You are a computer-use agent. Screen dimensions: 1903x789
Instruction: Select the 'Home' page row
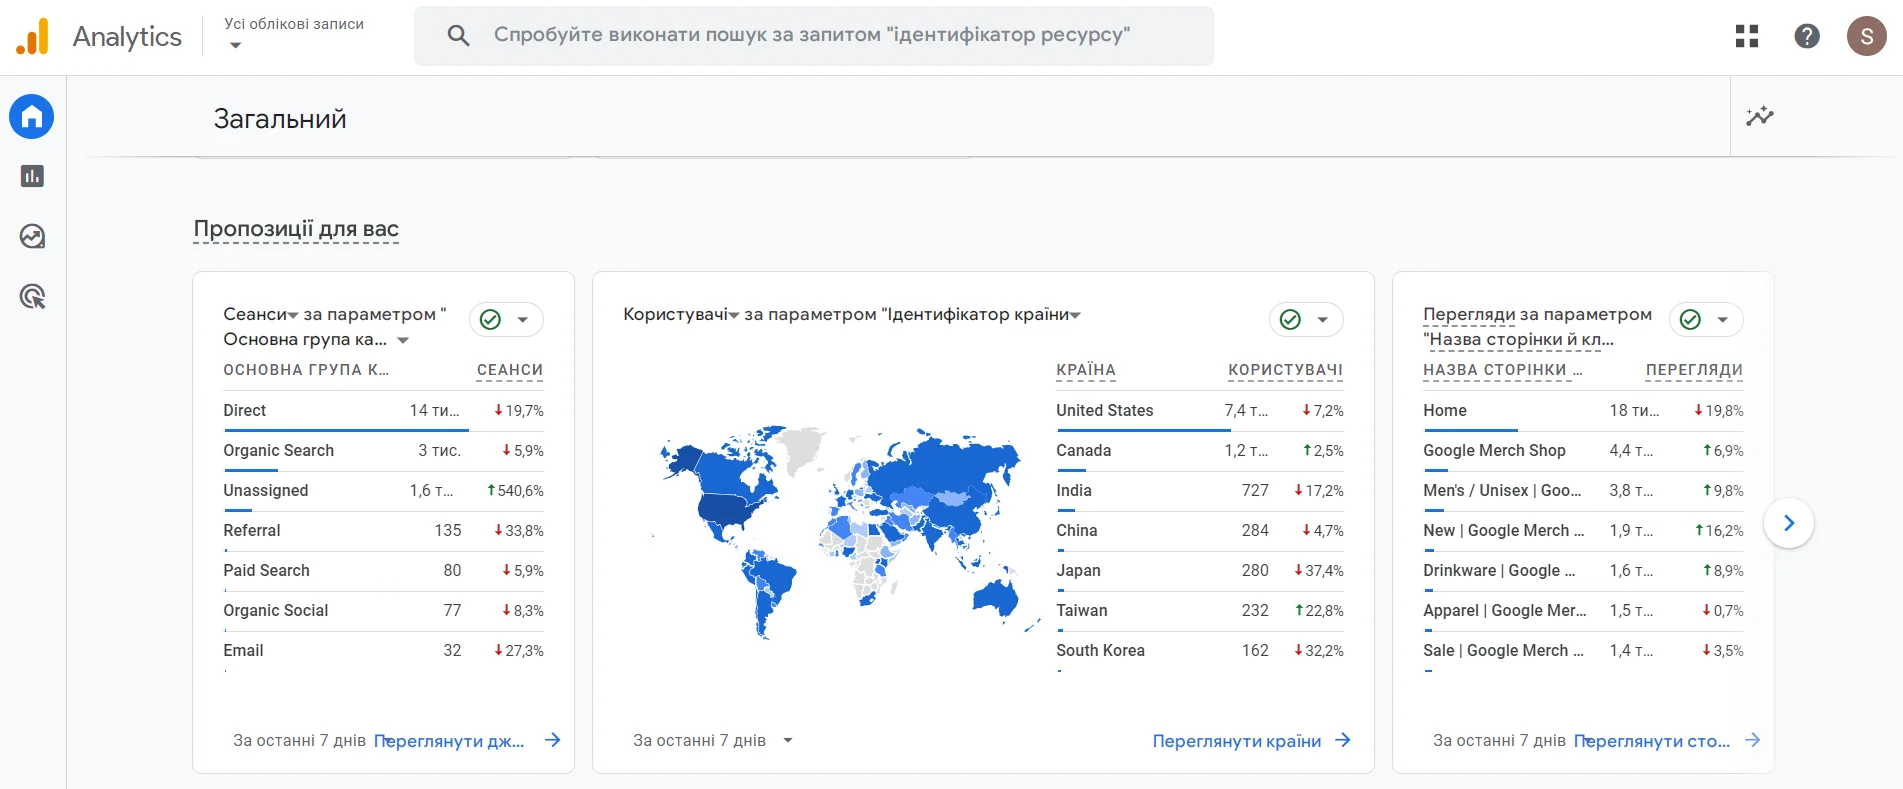pyautogui.click(x=1583, y=411)
